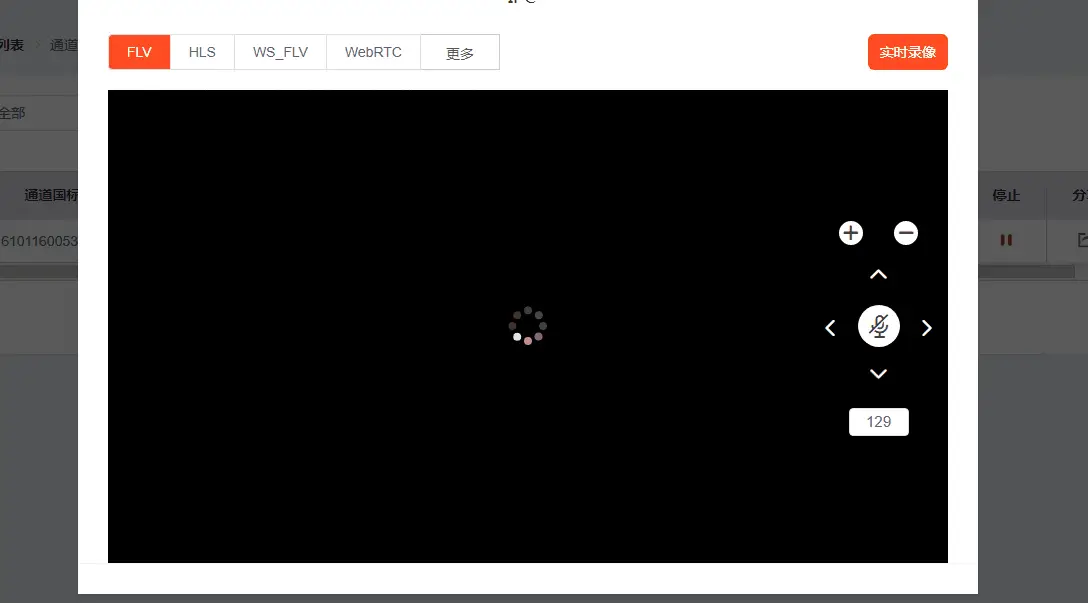Zoom out with the minus icon

[x=906, y=233]
